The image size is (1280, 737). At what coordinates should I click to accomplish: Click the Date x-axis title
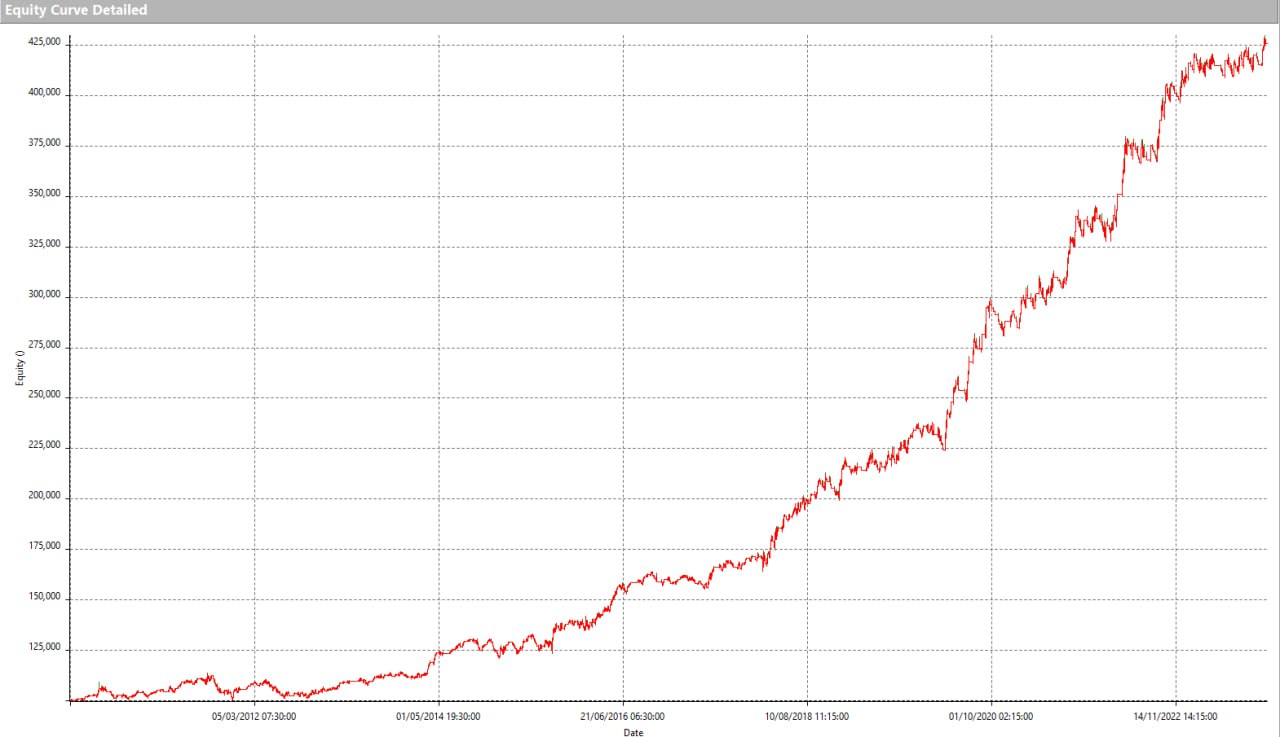[x=633, y=732]
